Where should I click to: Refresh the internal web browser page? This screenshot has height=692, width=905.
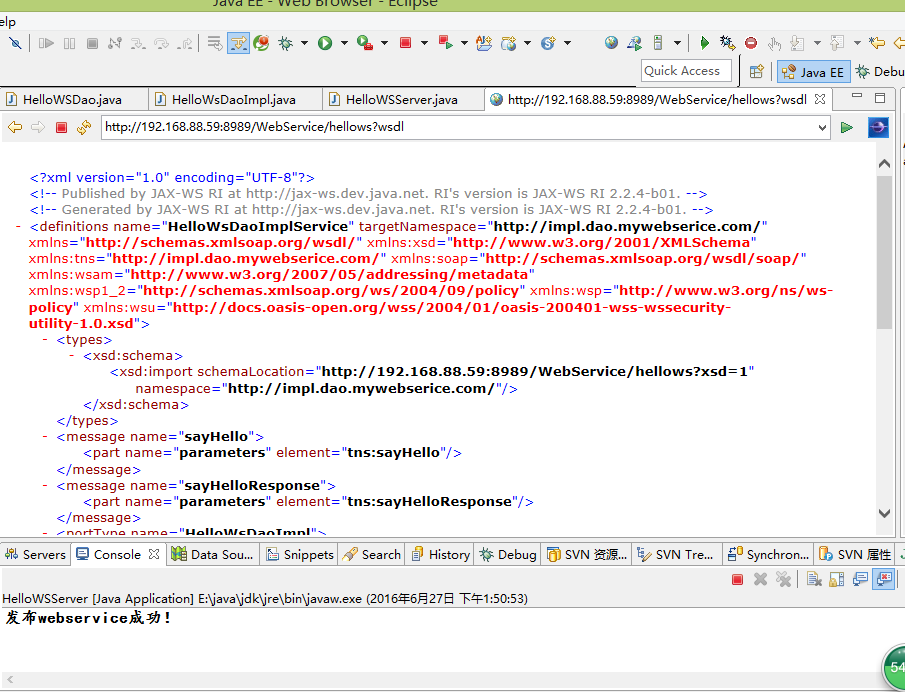(x=83, y=127)
